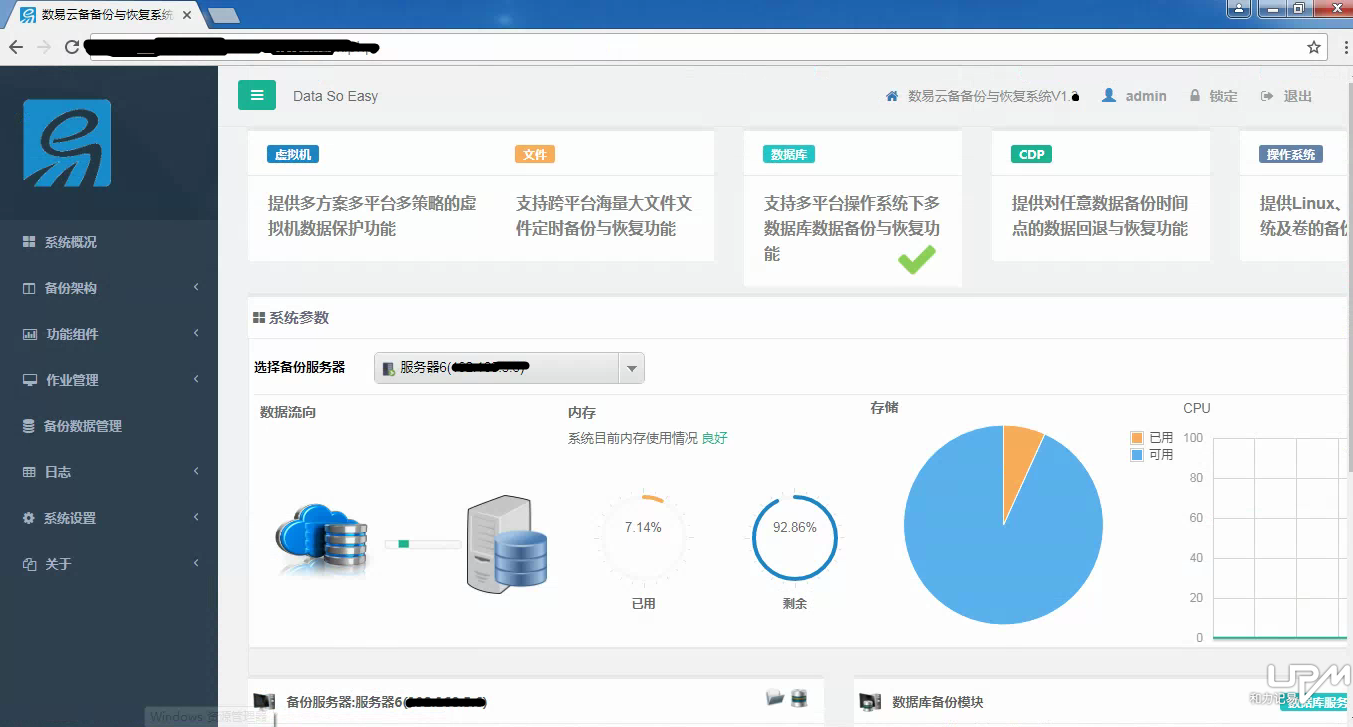Screen dimensions: 1353x727
Task: Expand the 系统设置 menu arrow
Action: coord(196,518)
